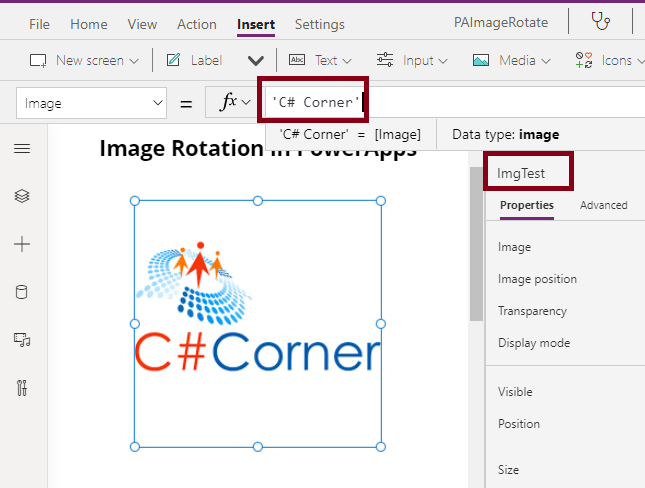
Task: Expand the fx formula chevron
Action: pyautogui.click(x=246, y=102)
